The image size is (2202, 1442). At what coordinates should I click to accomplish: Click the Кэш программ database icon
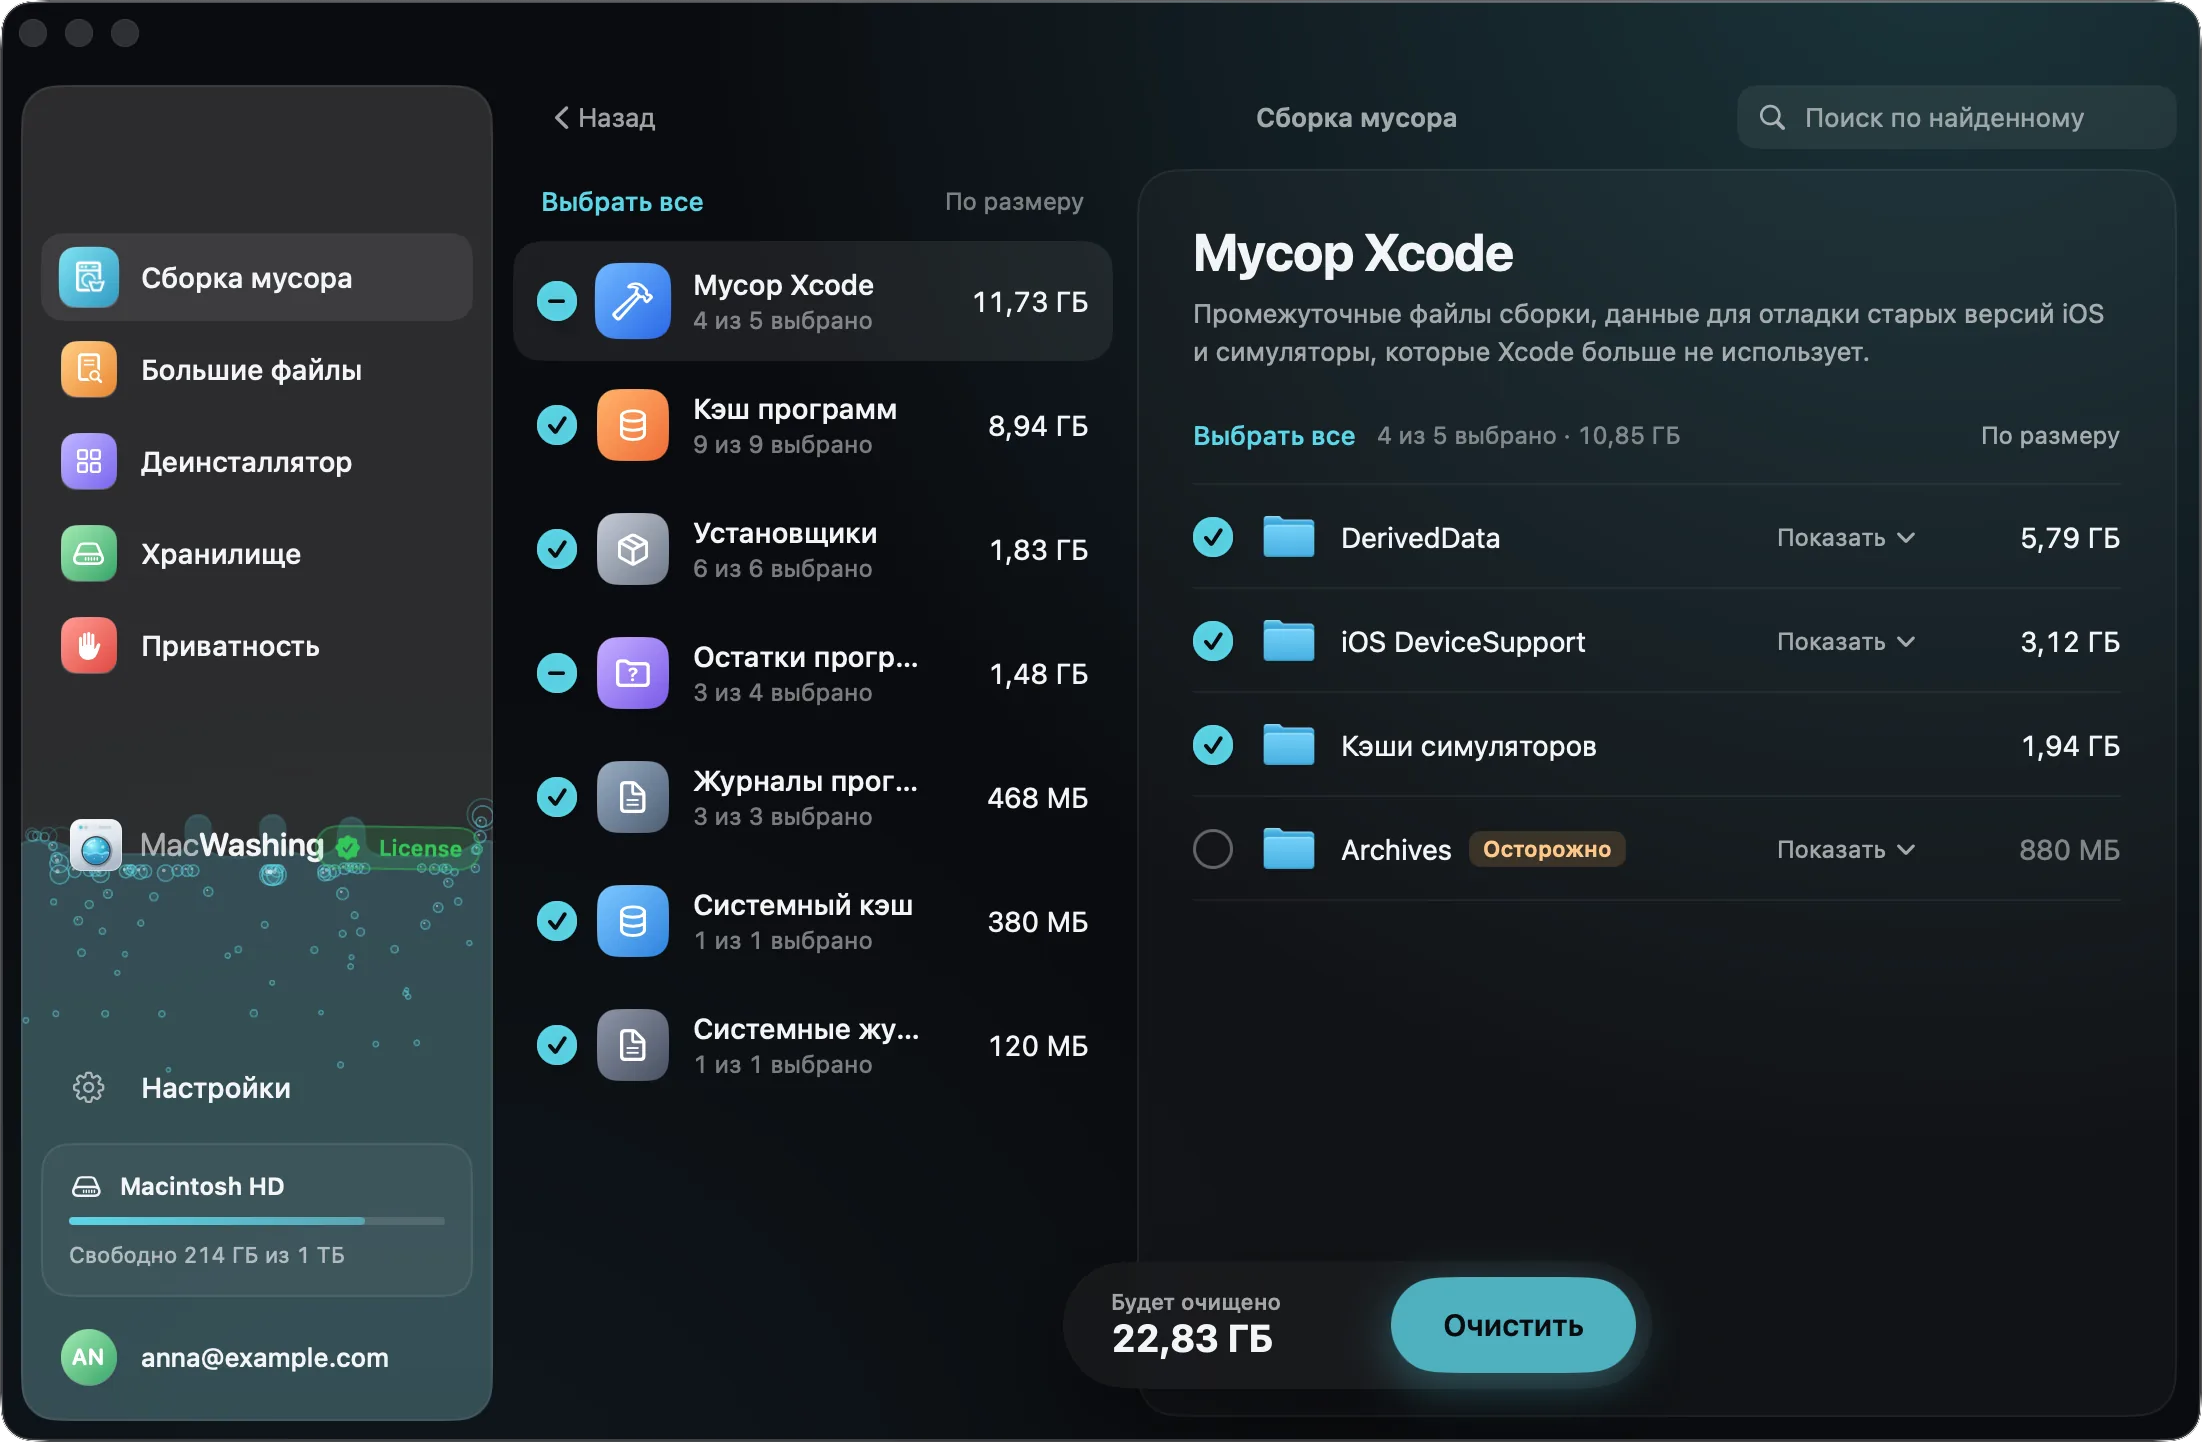coord(632,425)
